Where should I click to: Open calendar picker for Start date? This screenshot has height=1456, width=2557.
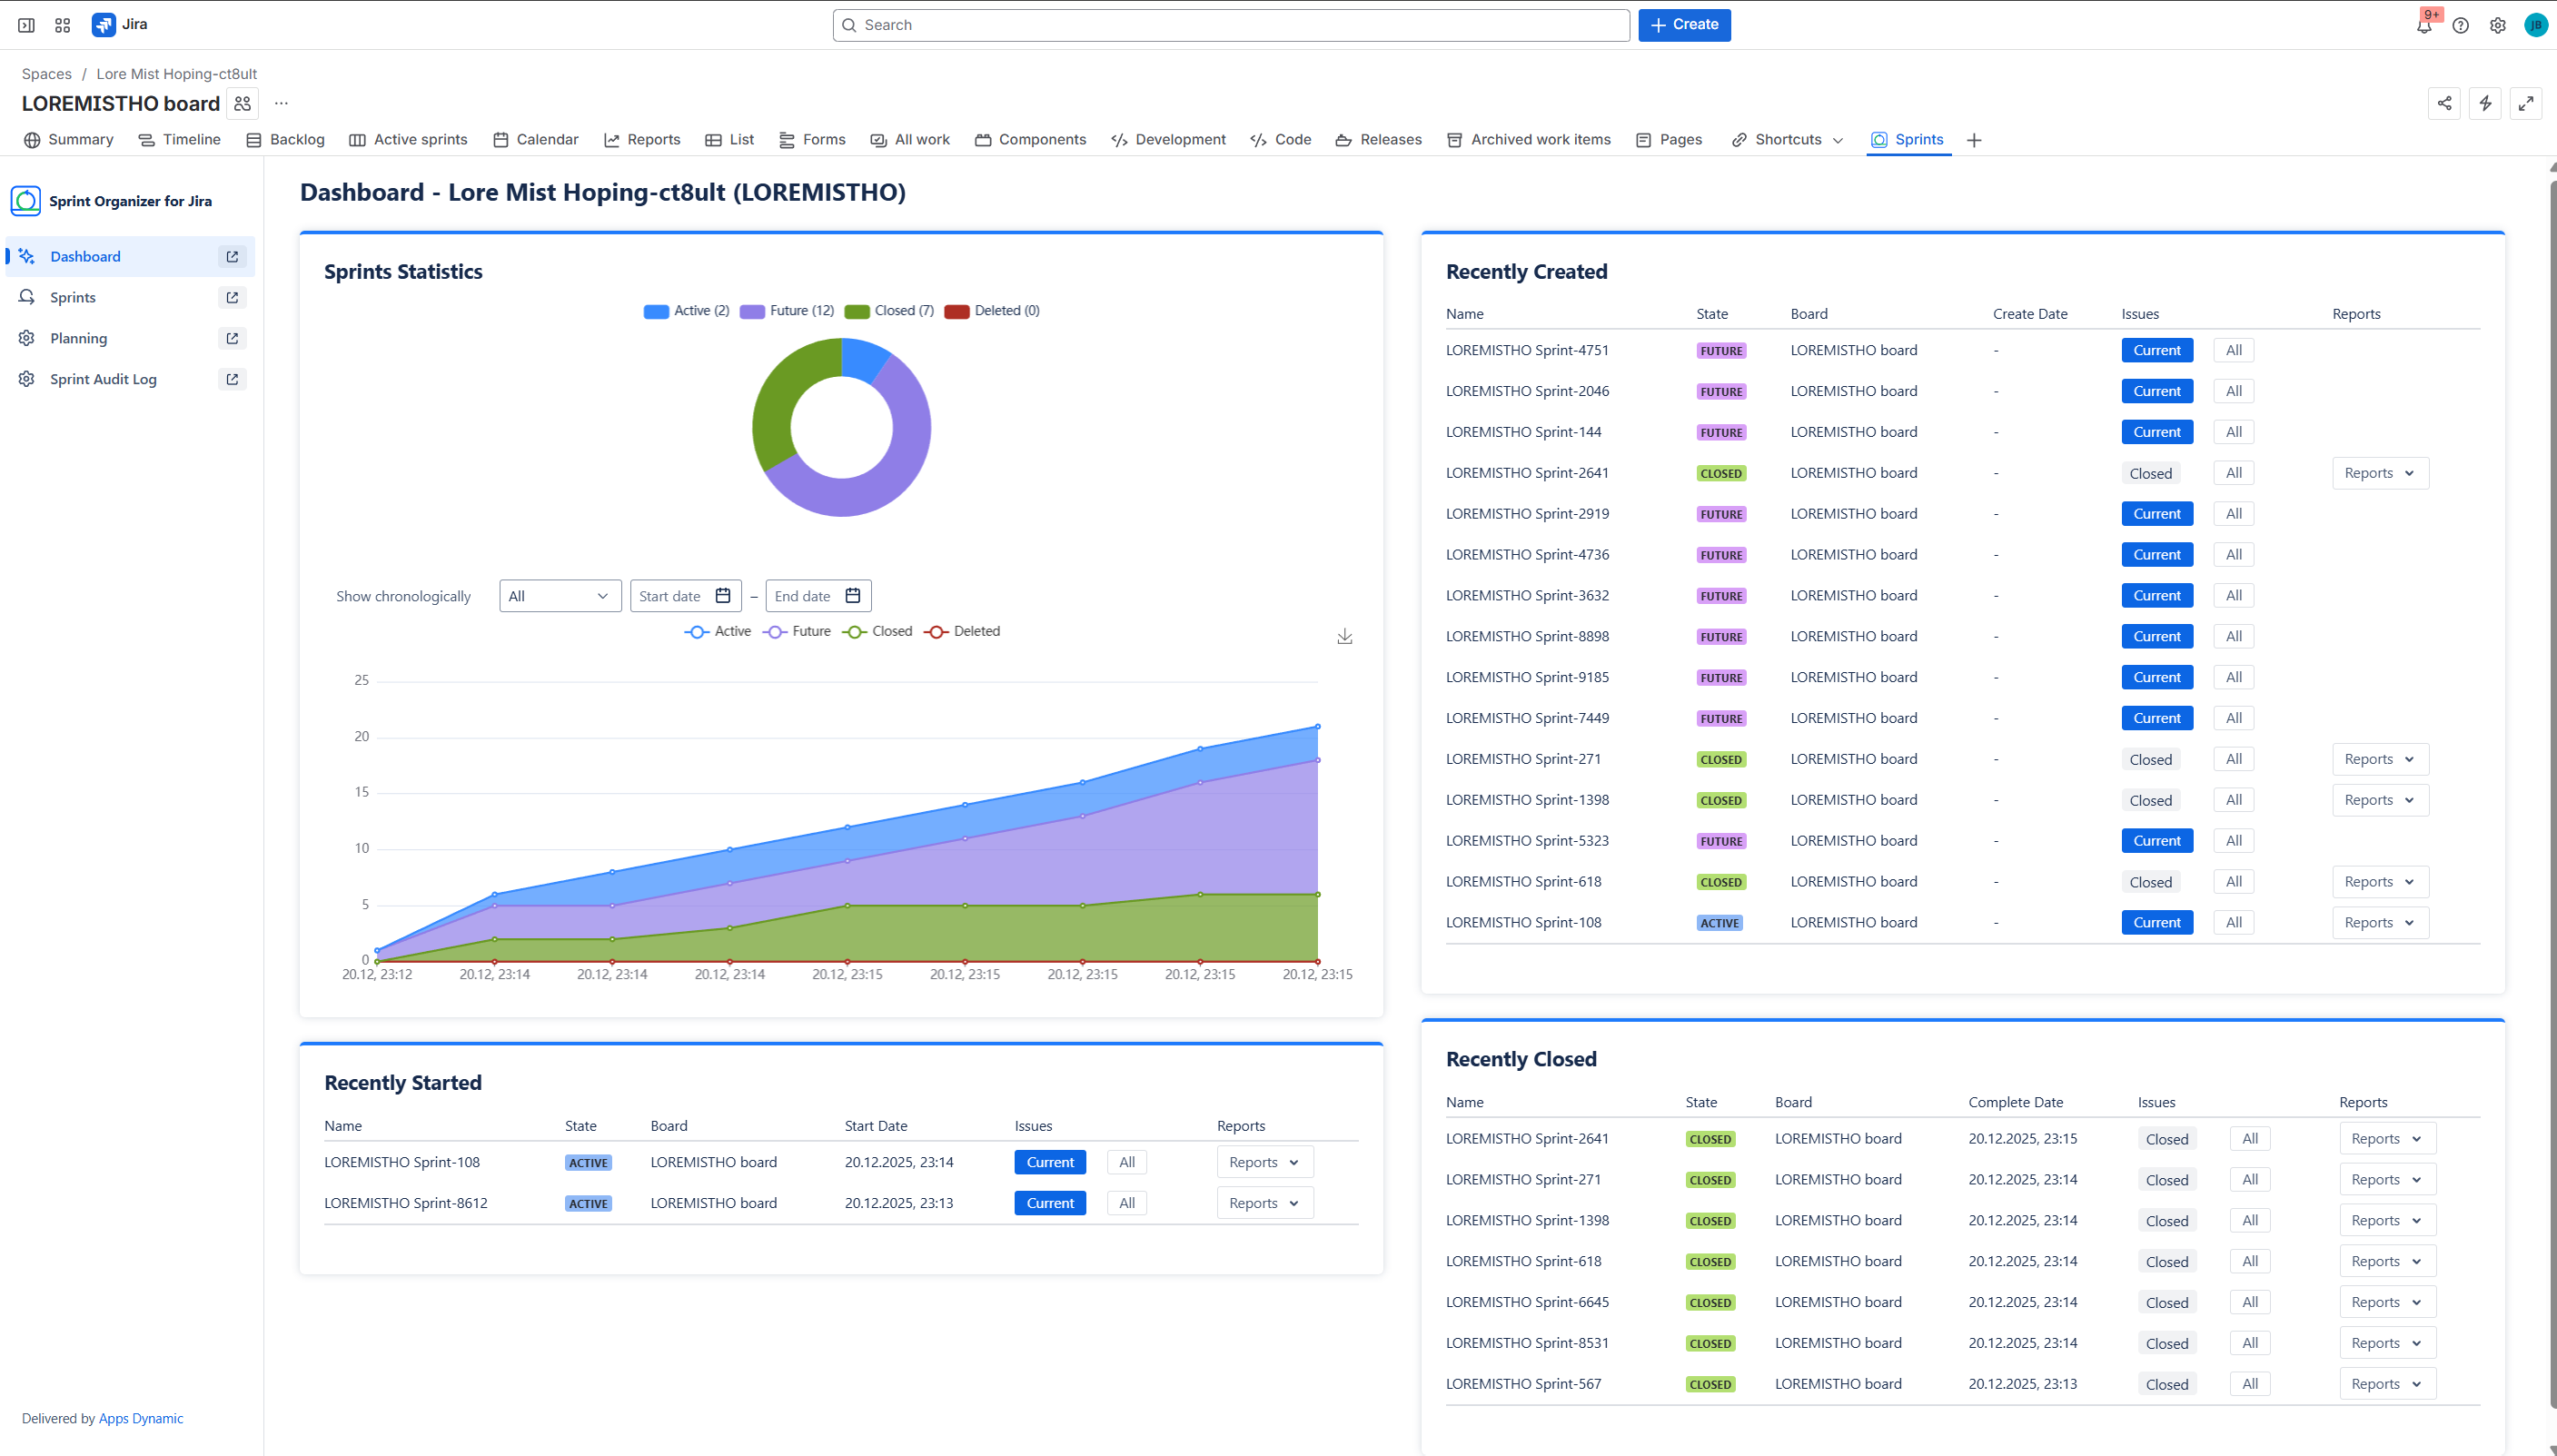pos(723,596)
